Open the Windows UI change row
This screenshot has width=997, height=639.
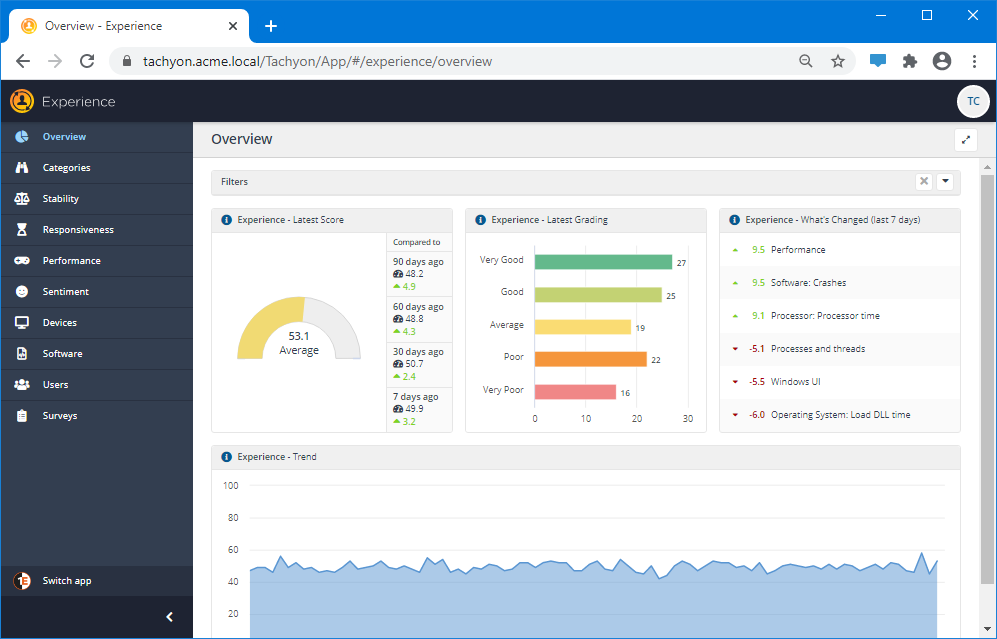[839, 382]
